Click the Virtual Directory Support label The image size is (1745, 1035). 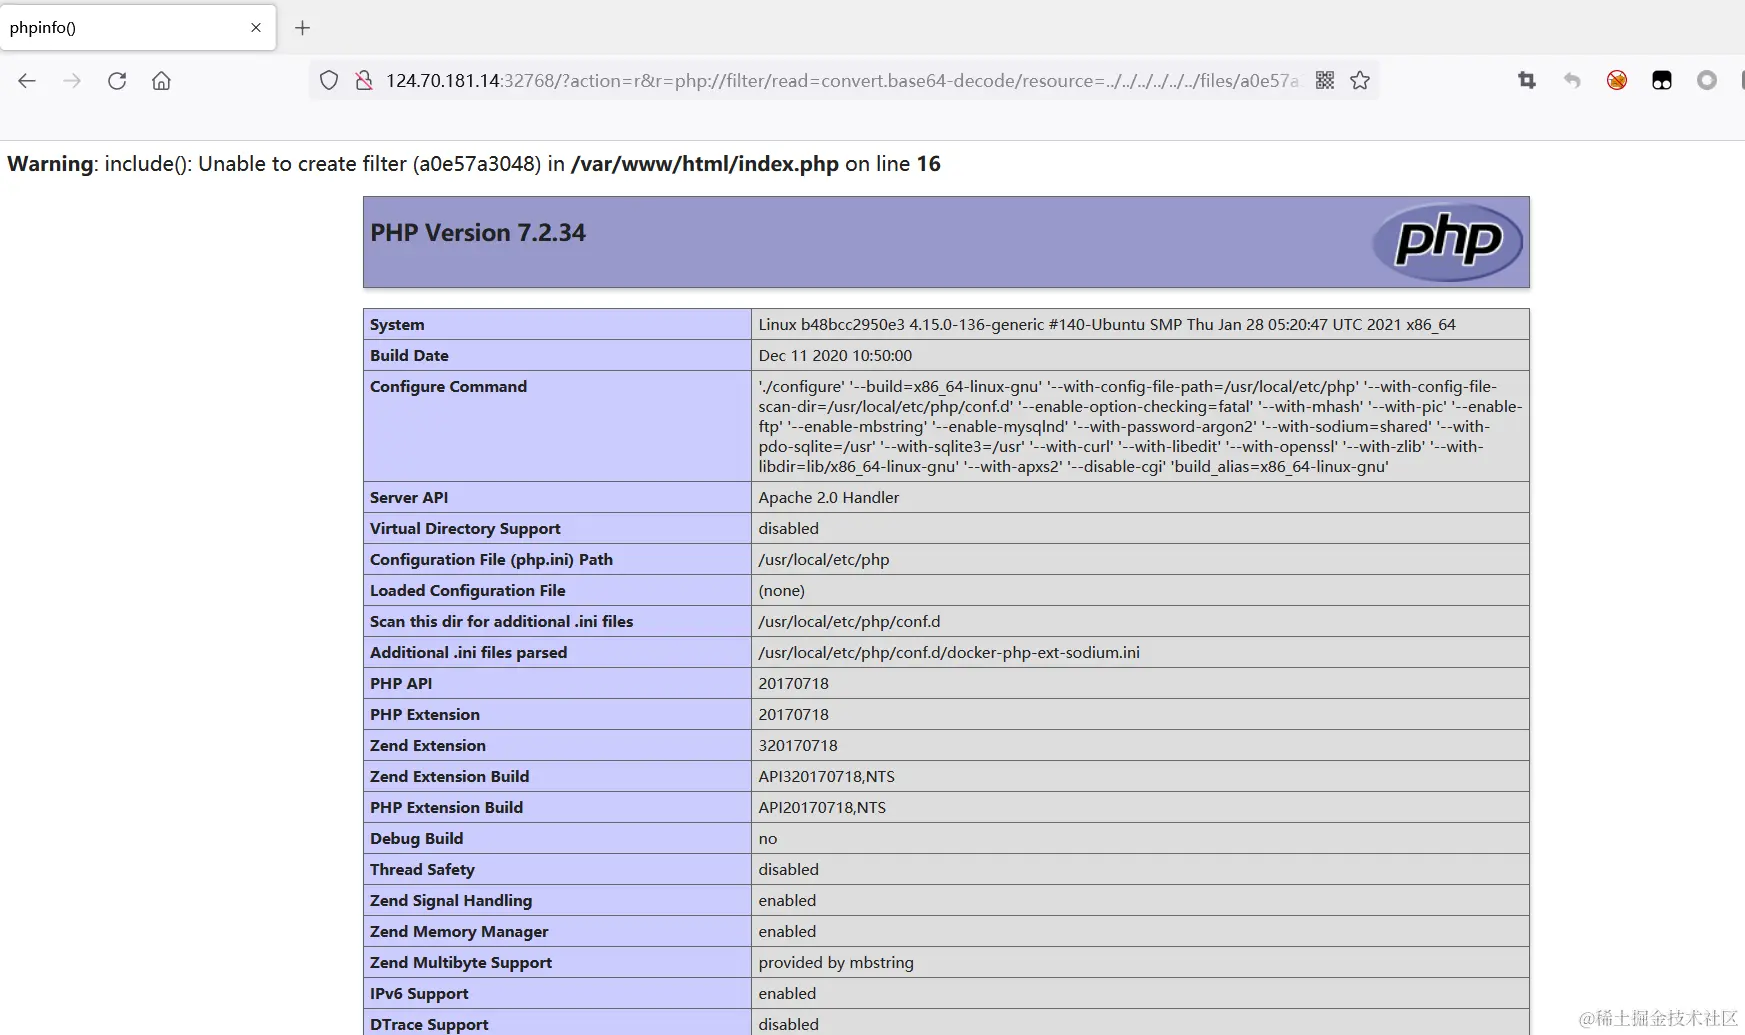tap(465, 529)
